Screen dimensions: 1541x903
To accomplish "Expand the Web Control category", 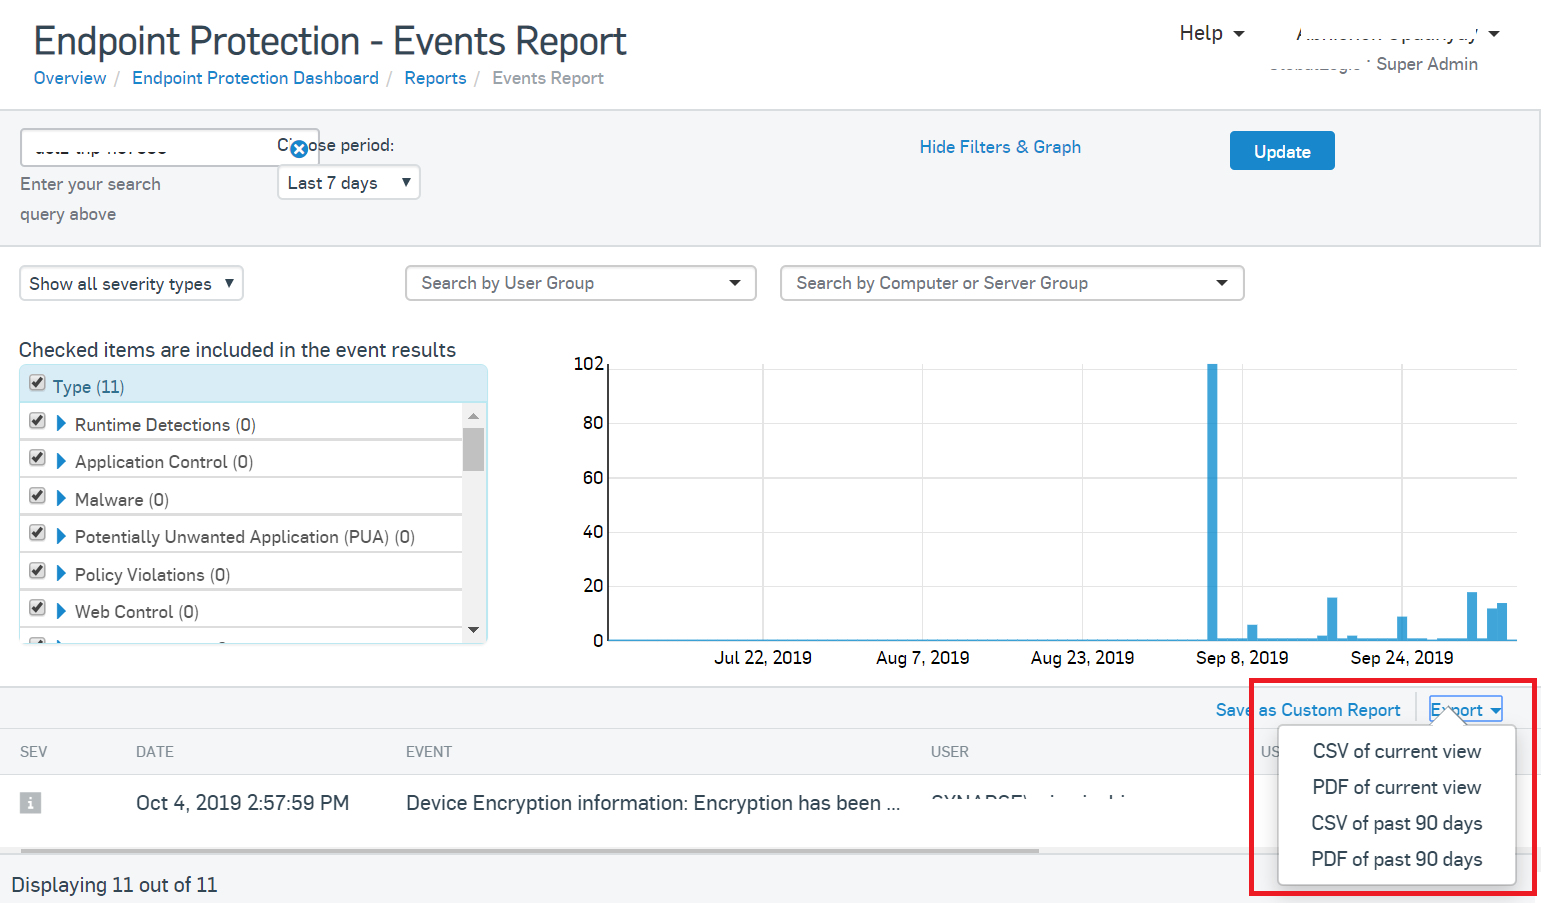I will click(61, 611).
